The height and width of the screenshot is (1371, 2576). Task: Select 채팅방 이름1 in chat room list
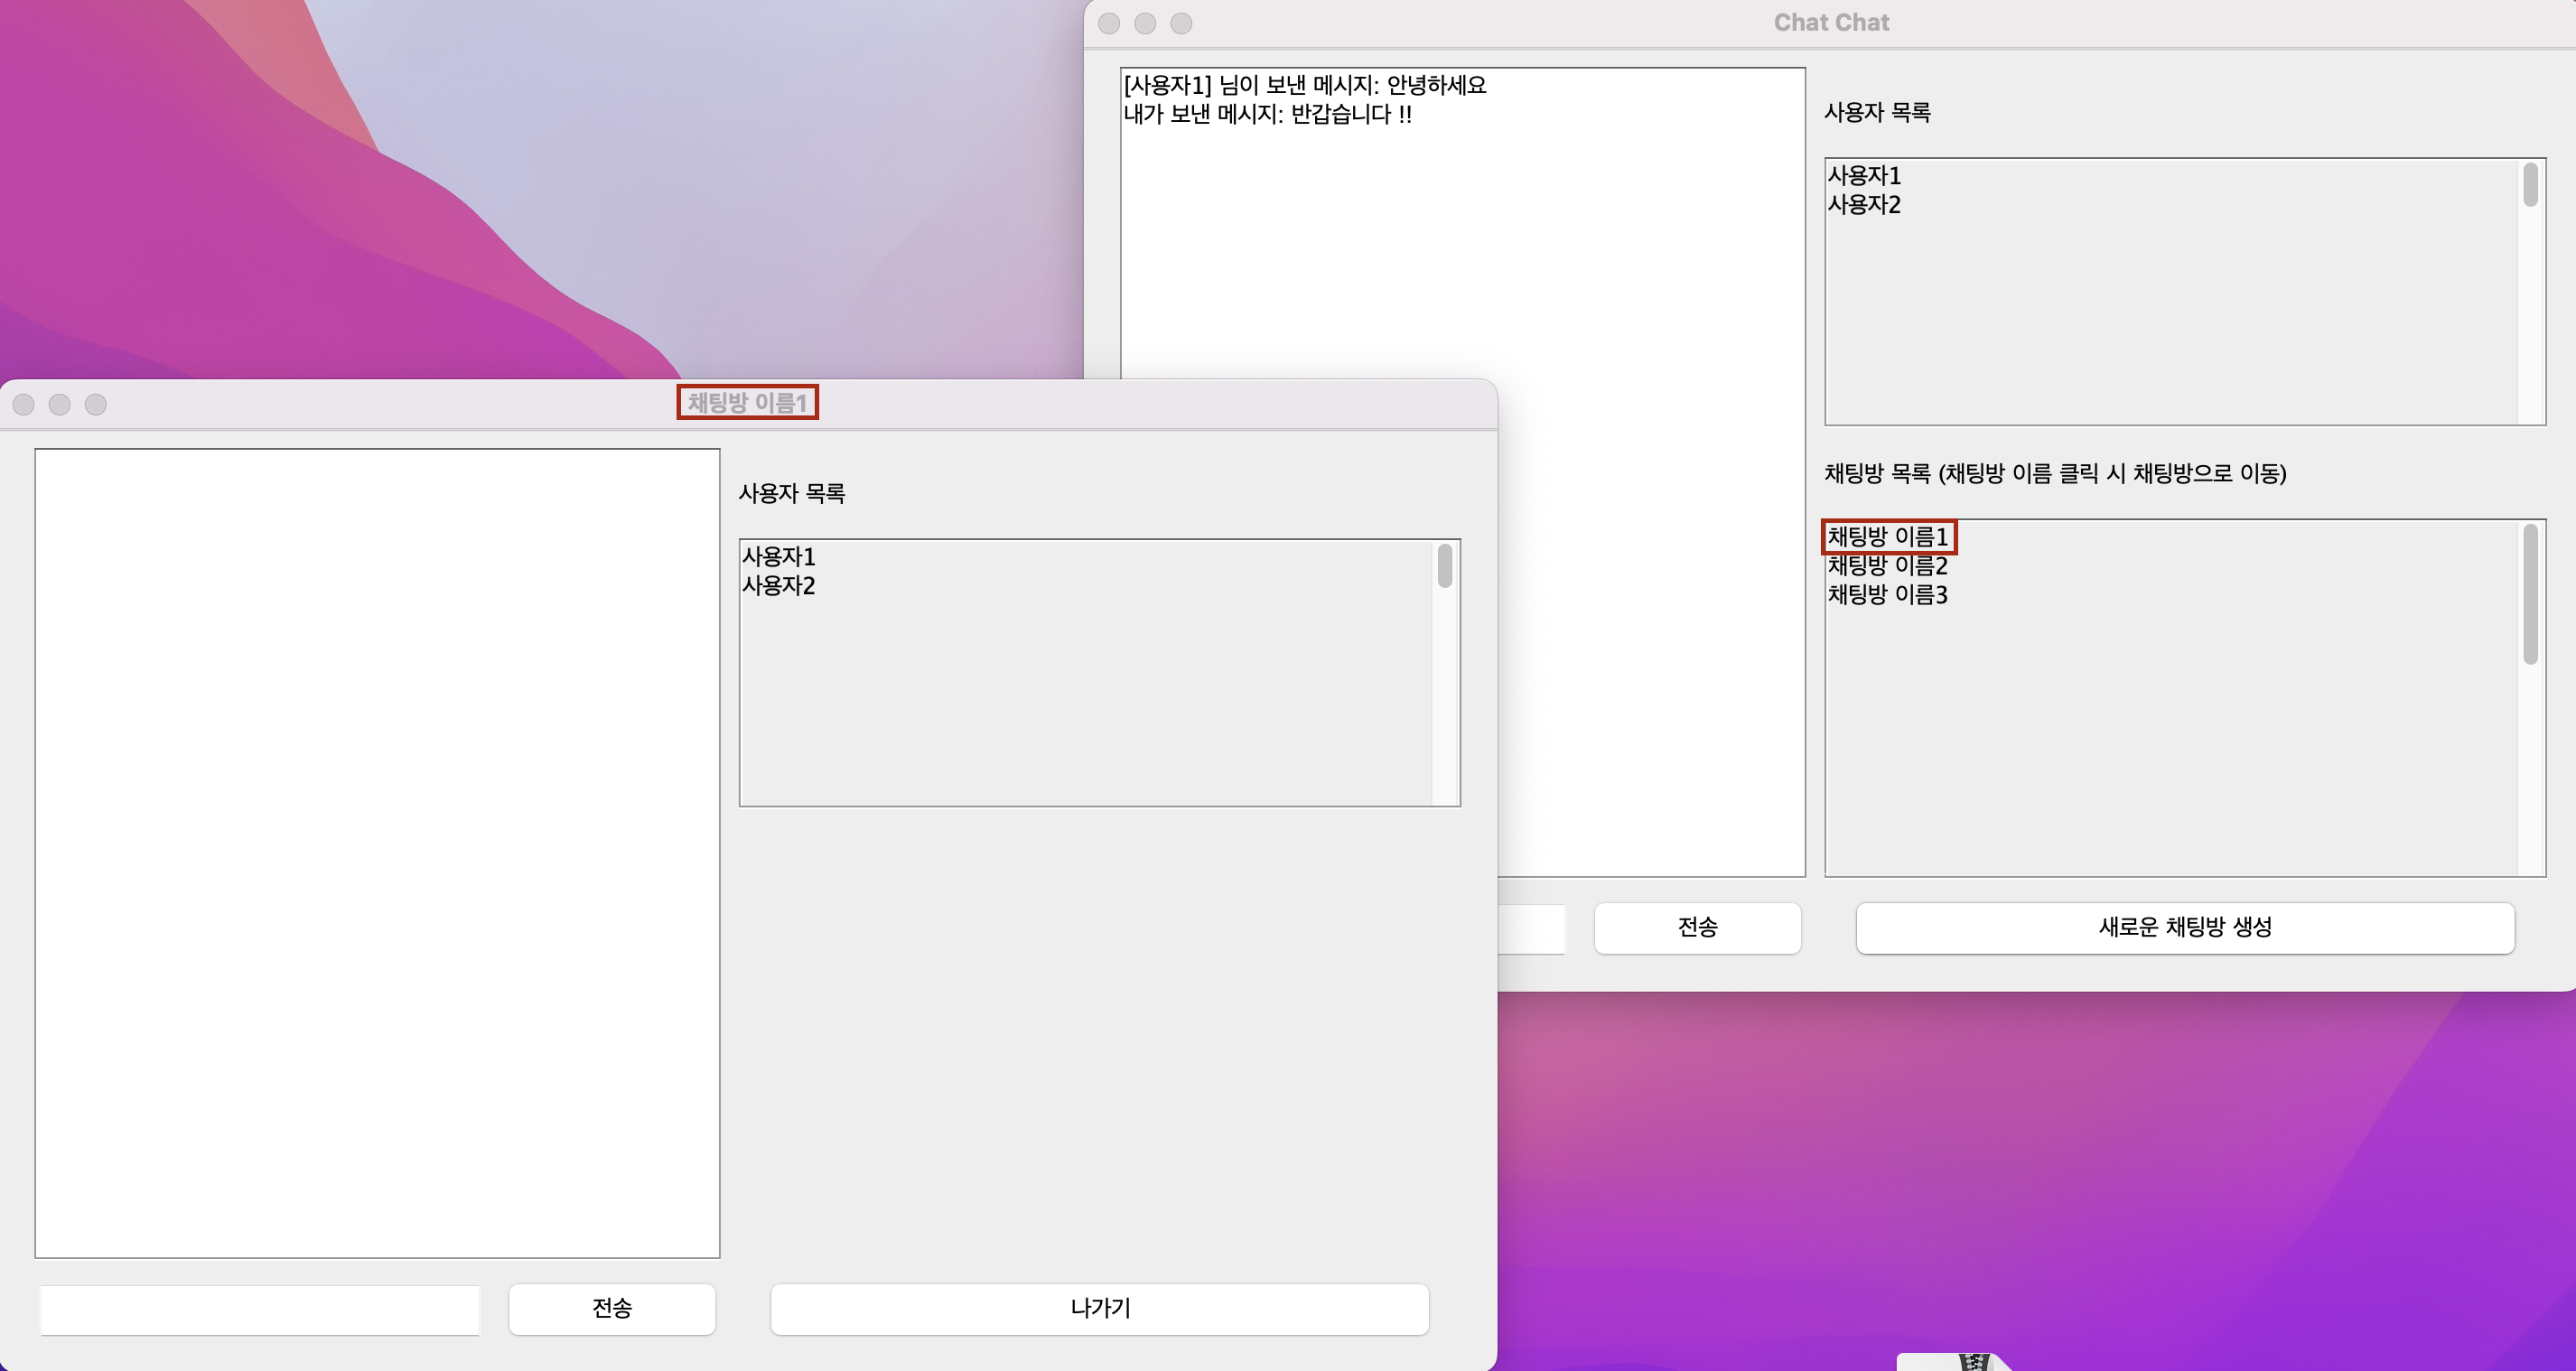1887,537
